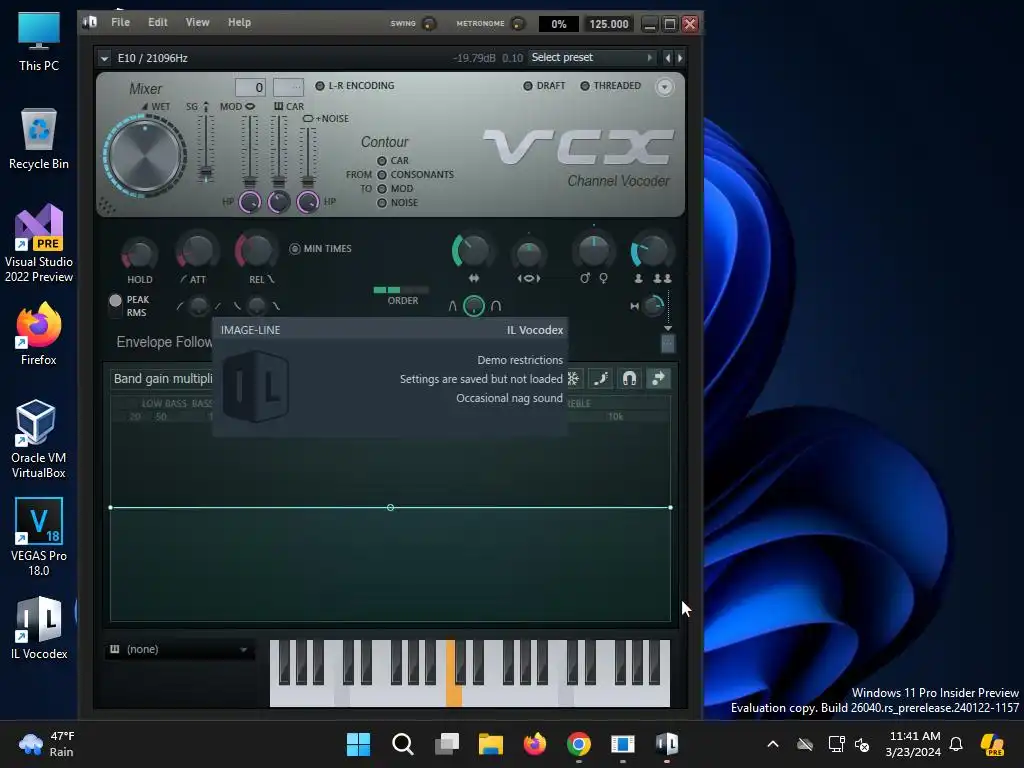Adjust the small stereo spread knob
Image resolution: width=1024 pixels, height=768 pixels.
point(652,306)
